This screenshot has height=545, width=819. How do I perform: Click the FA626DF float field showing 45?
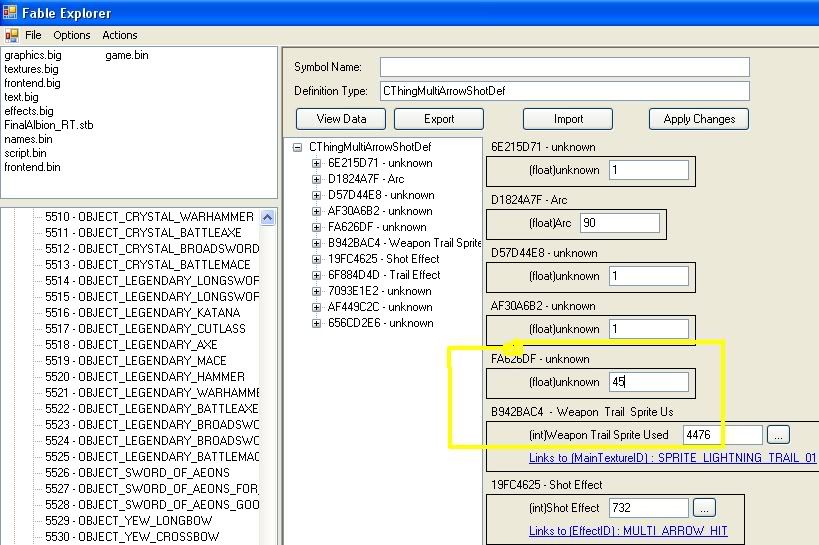[x=649, y=382]
